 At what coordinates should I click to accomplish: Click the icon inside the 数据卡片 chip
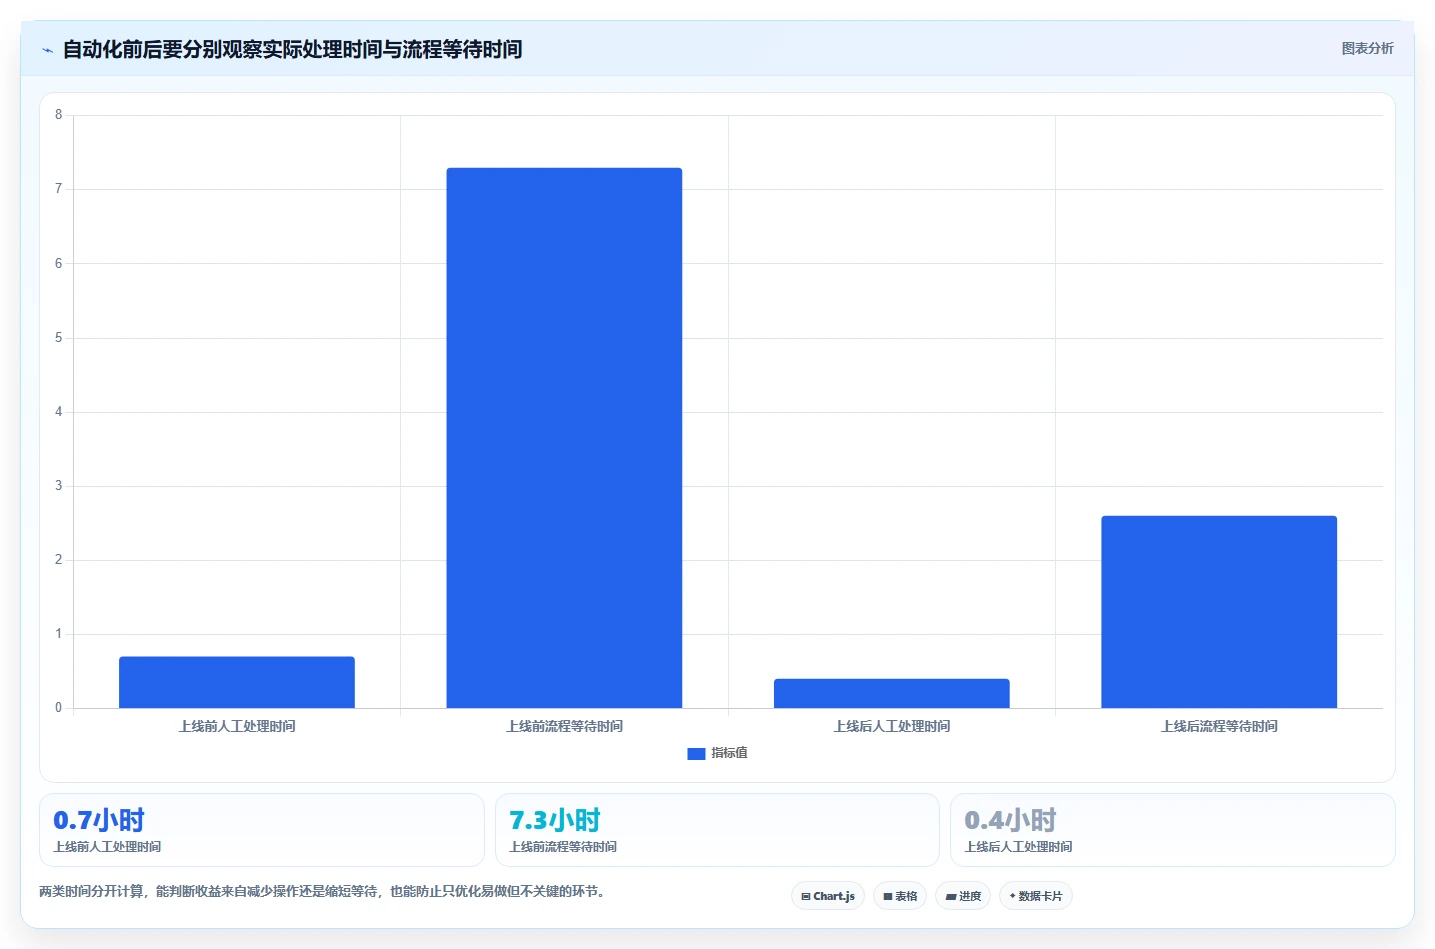click(x=1012, y=896)
